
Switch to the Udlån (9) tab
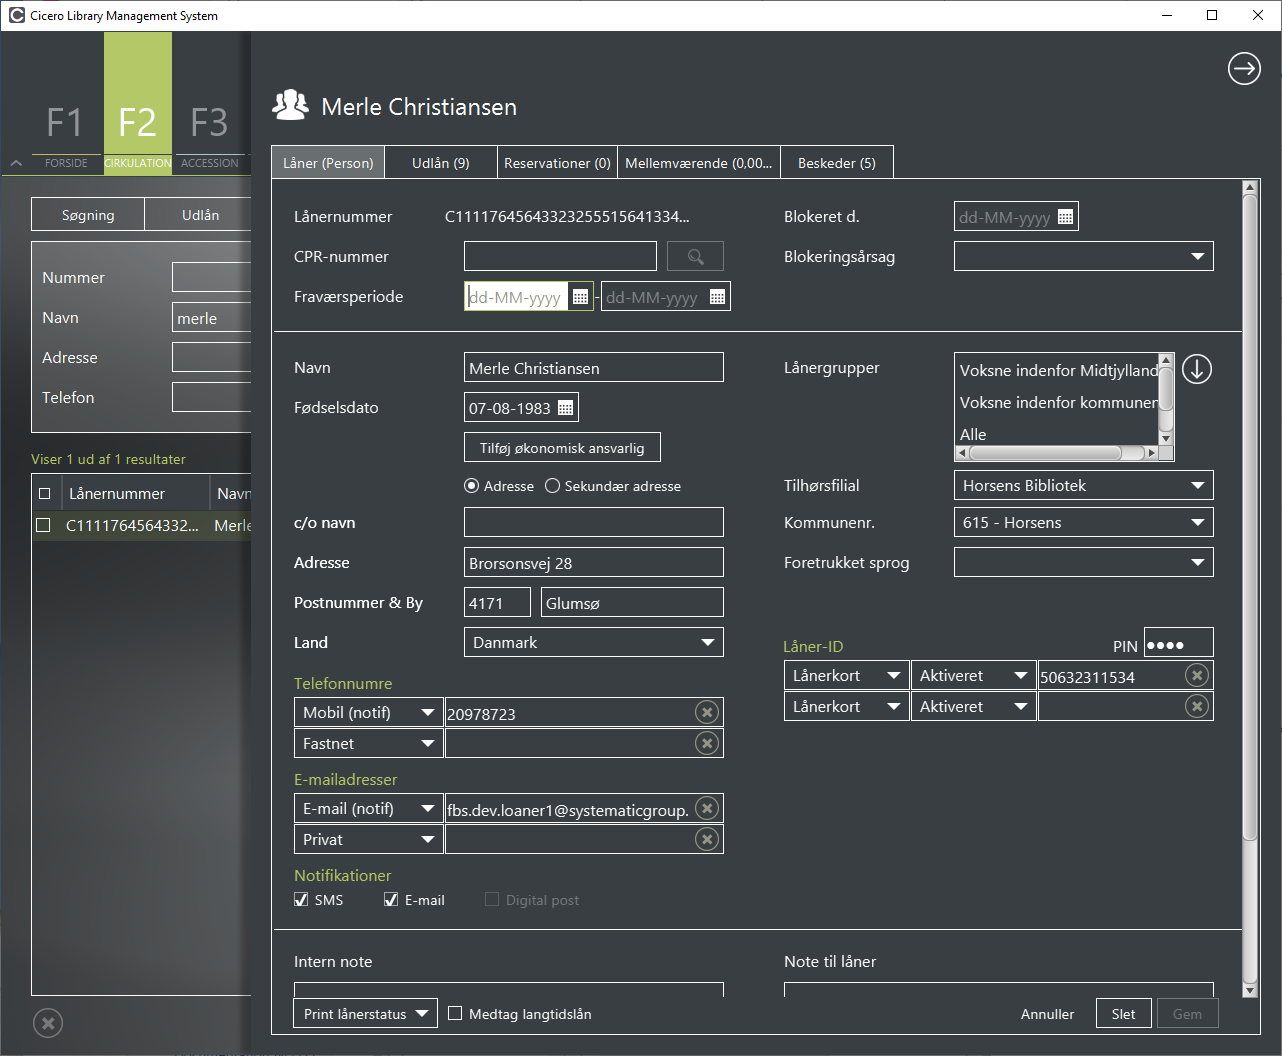[x=441, y=163]
